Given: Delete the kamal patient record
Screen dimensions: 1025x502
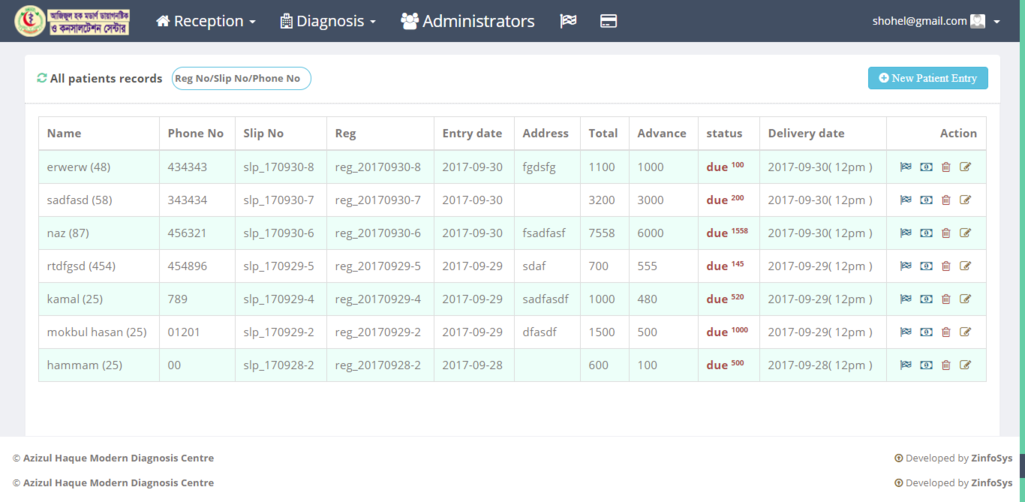Looking at the screenshot, I should pos(946,299).
